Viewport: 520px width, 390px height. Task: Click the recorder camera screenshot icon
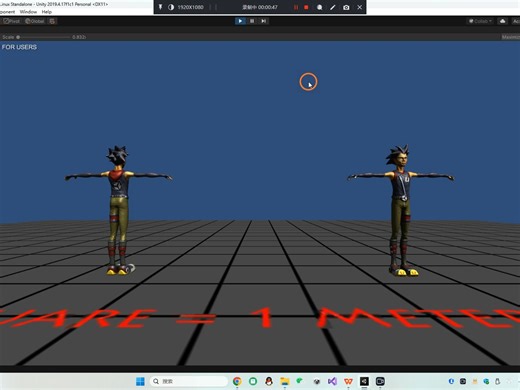point(346,7)
